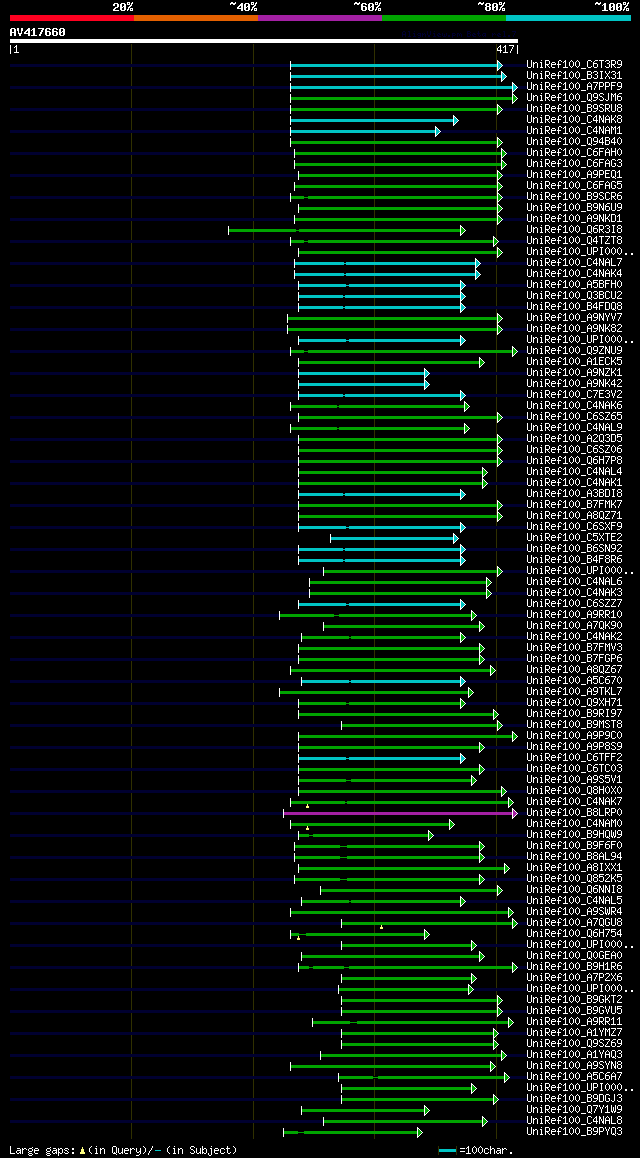Select the UniRef100_C6SZZ7 label
Screen dimensions: 640x1158
[x=574, y=604]
